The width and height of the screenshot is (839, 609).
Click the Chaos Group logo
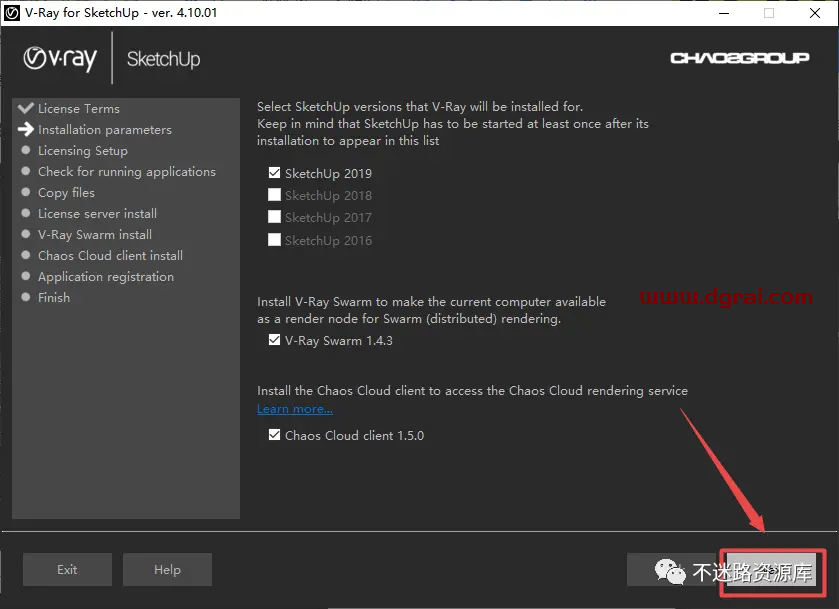[x=739, y=58]
